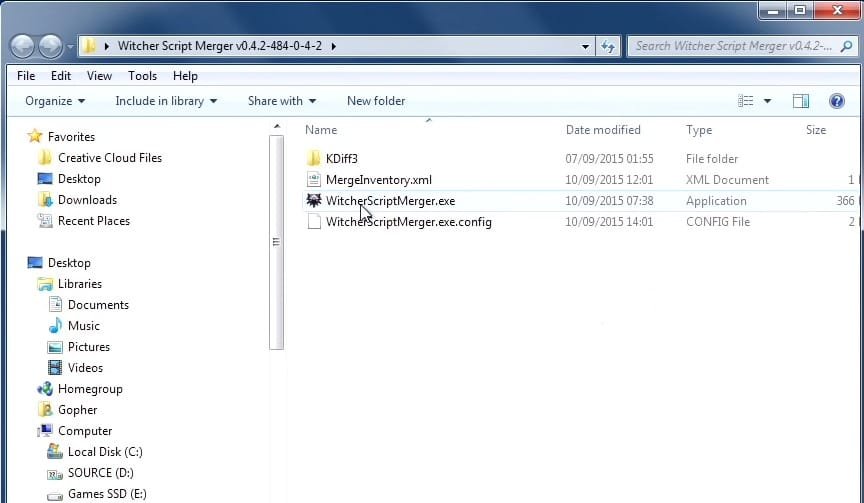
Task: Open the File menu
Action: (26, 76)
